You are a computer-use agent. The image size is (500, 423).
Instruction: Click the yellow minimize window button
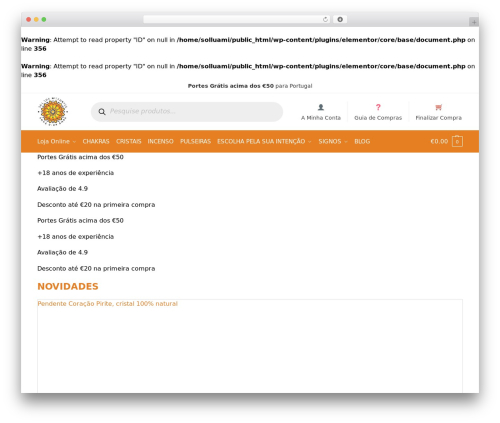pos(36,19)
